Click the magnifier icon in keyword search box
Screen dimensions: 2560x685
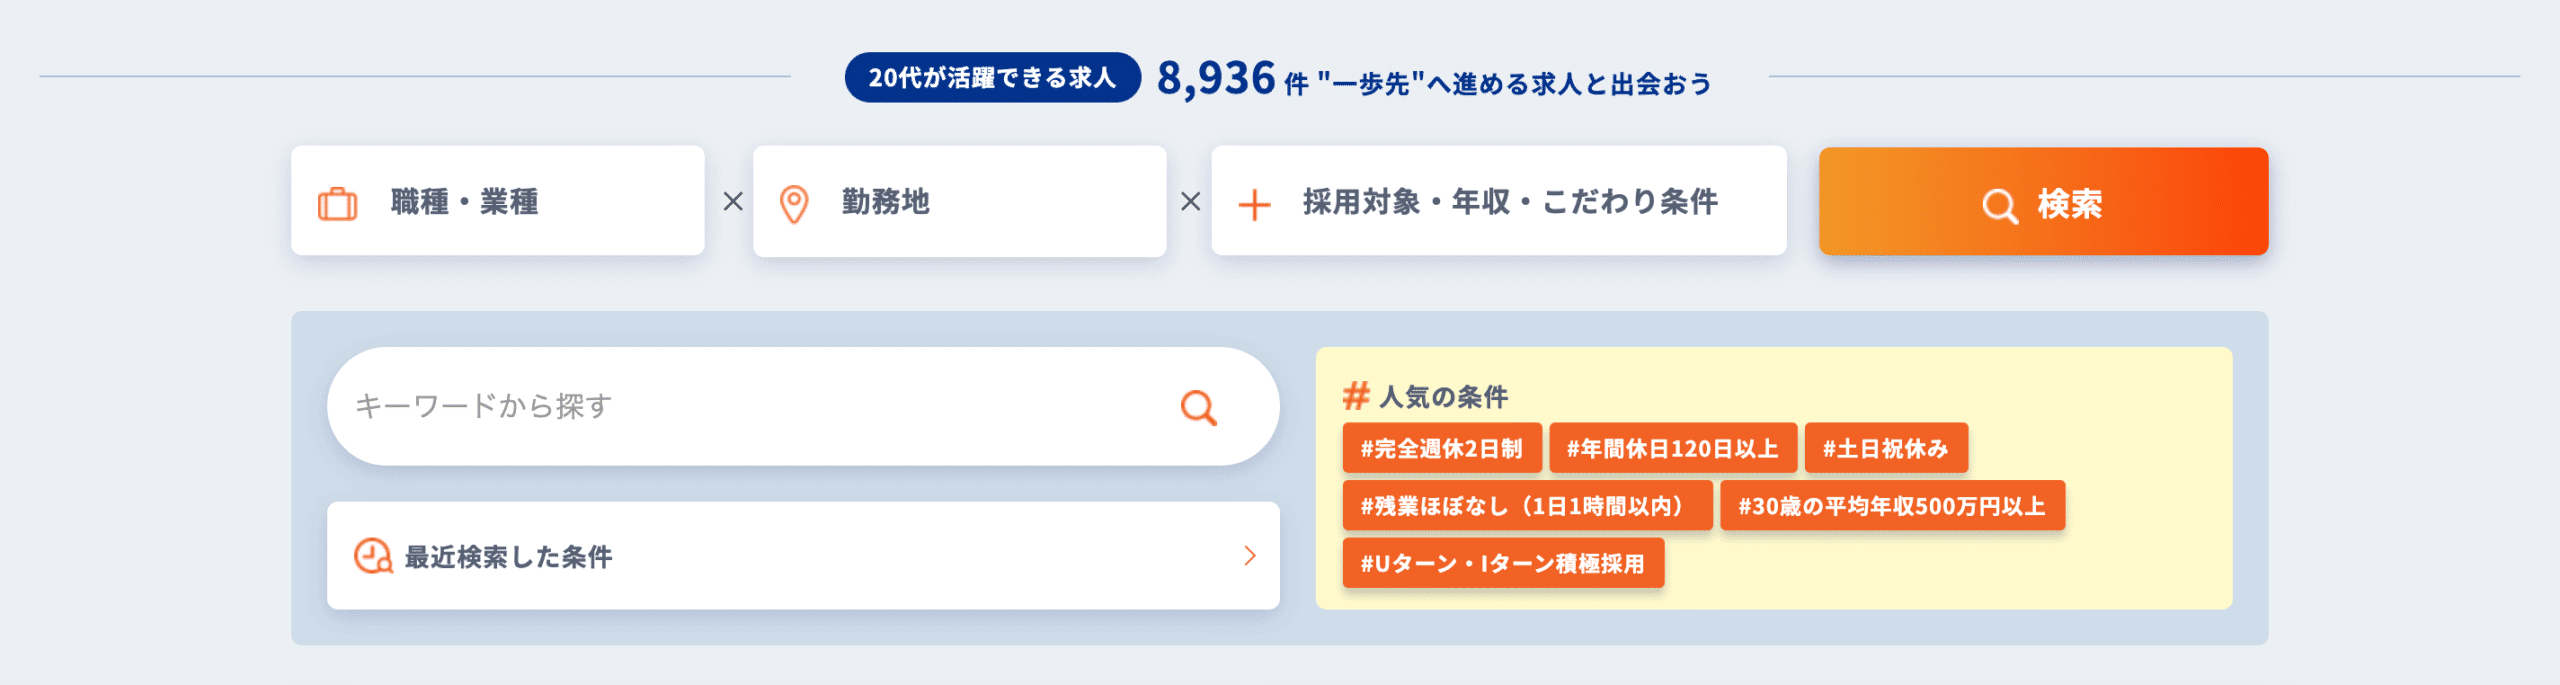coord(1198,407)
